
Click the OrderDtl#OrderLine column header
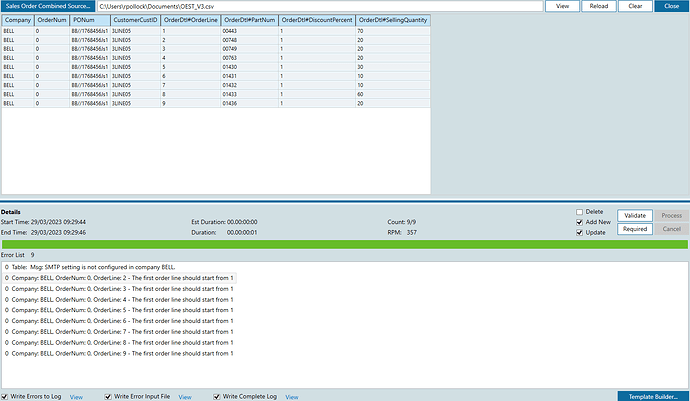[191, 20]
